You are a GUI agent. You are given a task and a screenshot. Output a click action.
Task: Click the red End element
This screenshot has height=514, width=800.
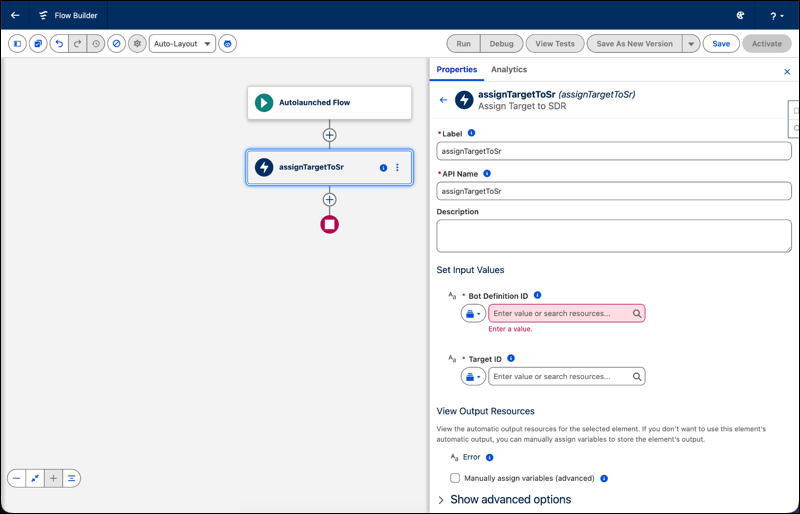(330, 225)
